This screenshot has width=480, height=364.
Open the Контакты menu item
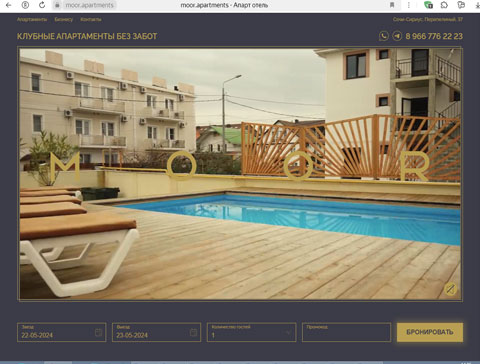point(91,19)
